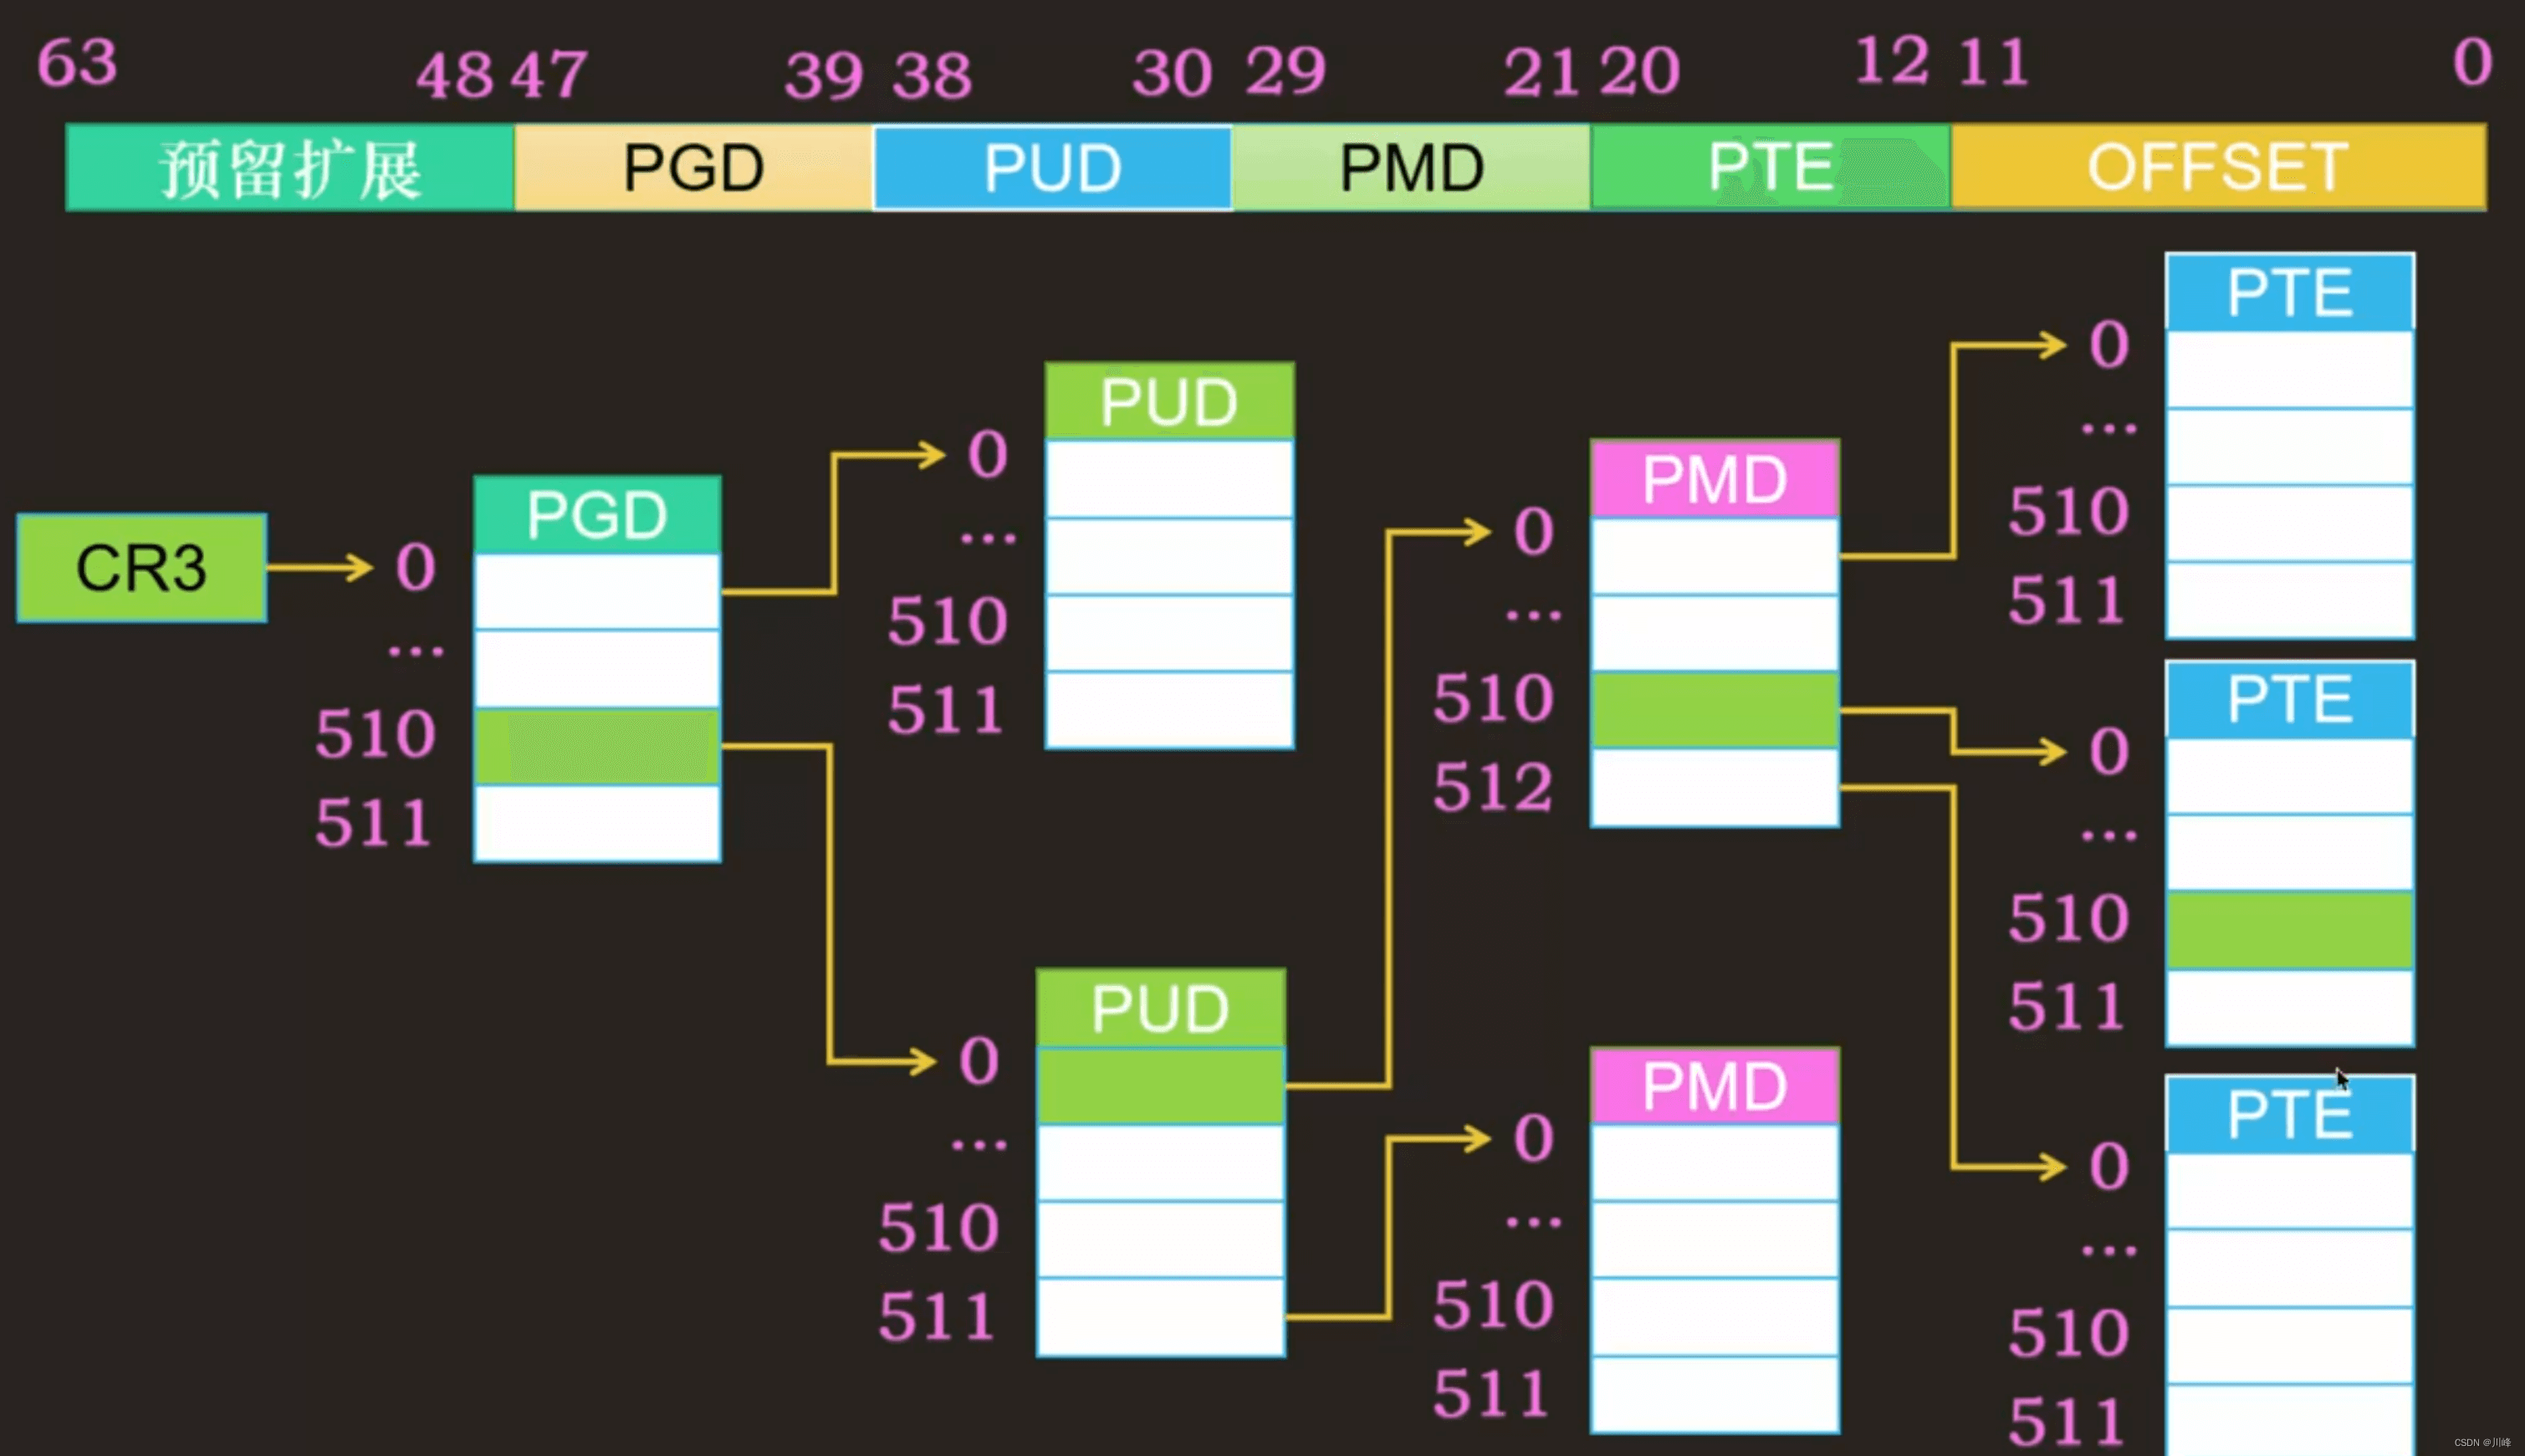Click the bit number "11" label
The height and width of the screenshot is (1456, 2525).
tap(1993, 63)
